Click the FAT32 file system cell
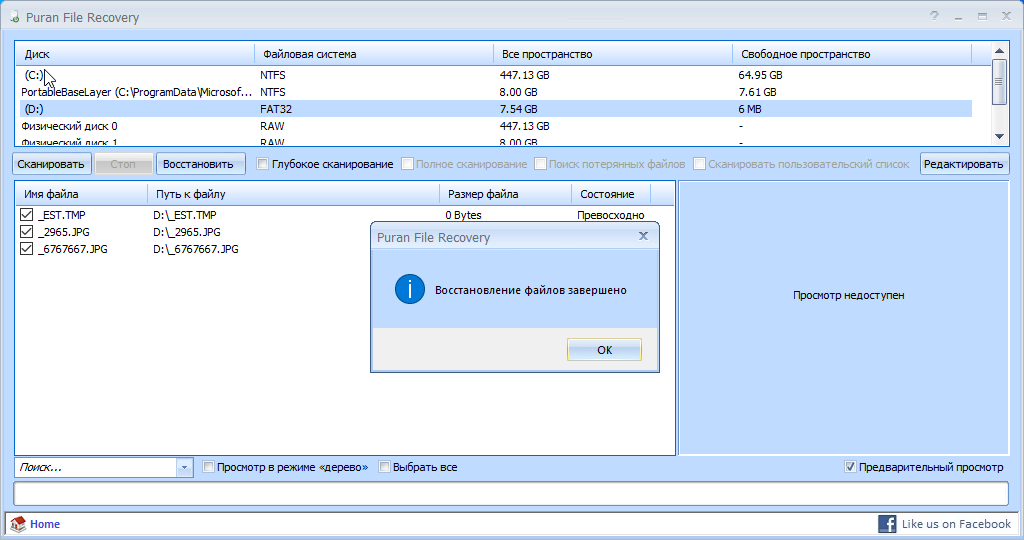 click(276, 109)
